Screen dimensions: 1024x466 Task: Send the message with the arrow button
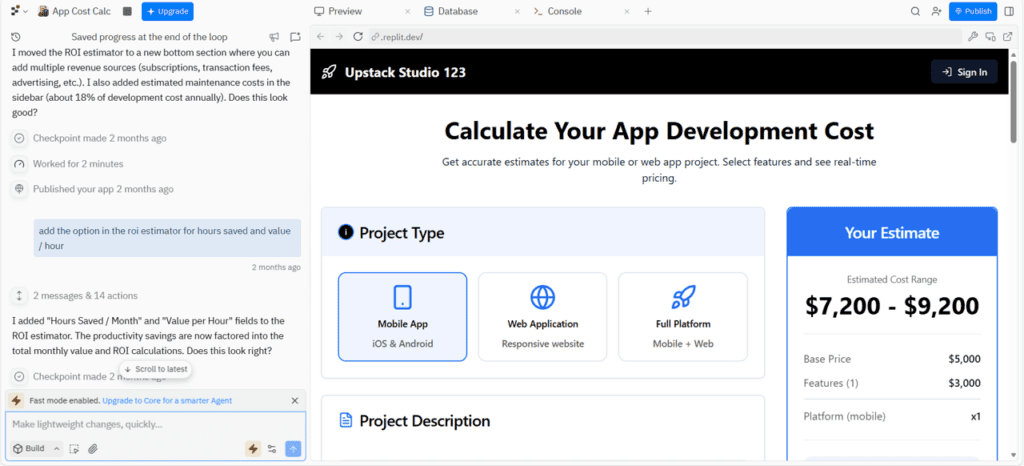(293, 449)
